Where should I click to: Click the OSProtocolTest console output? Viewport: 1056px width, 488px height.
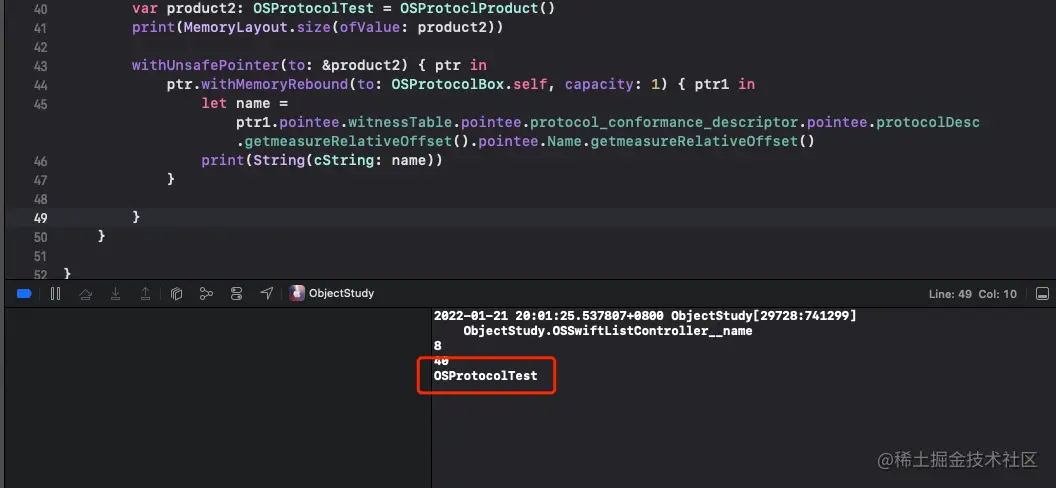(486, 376)
